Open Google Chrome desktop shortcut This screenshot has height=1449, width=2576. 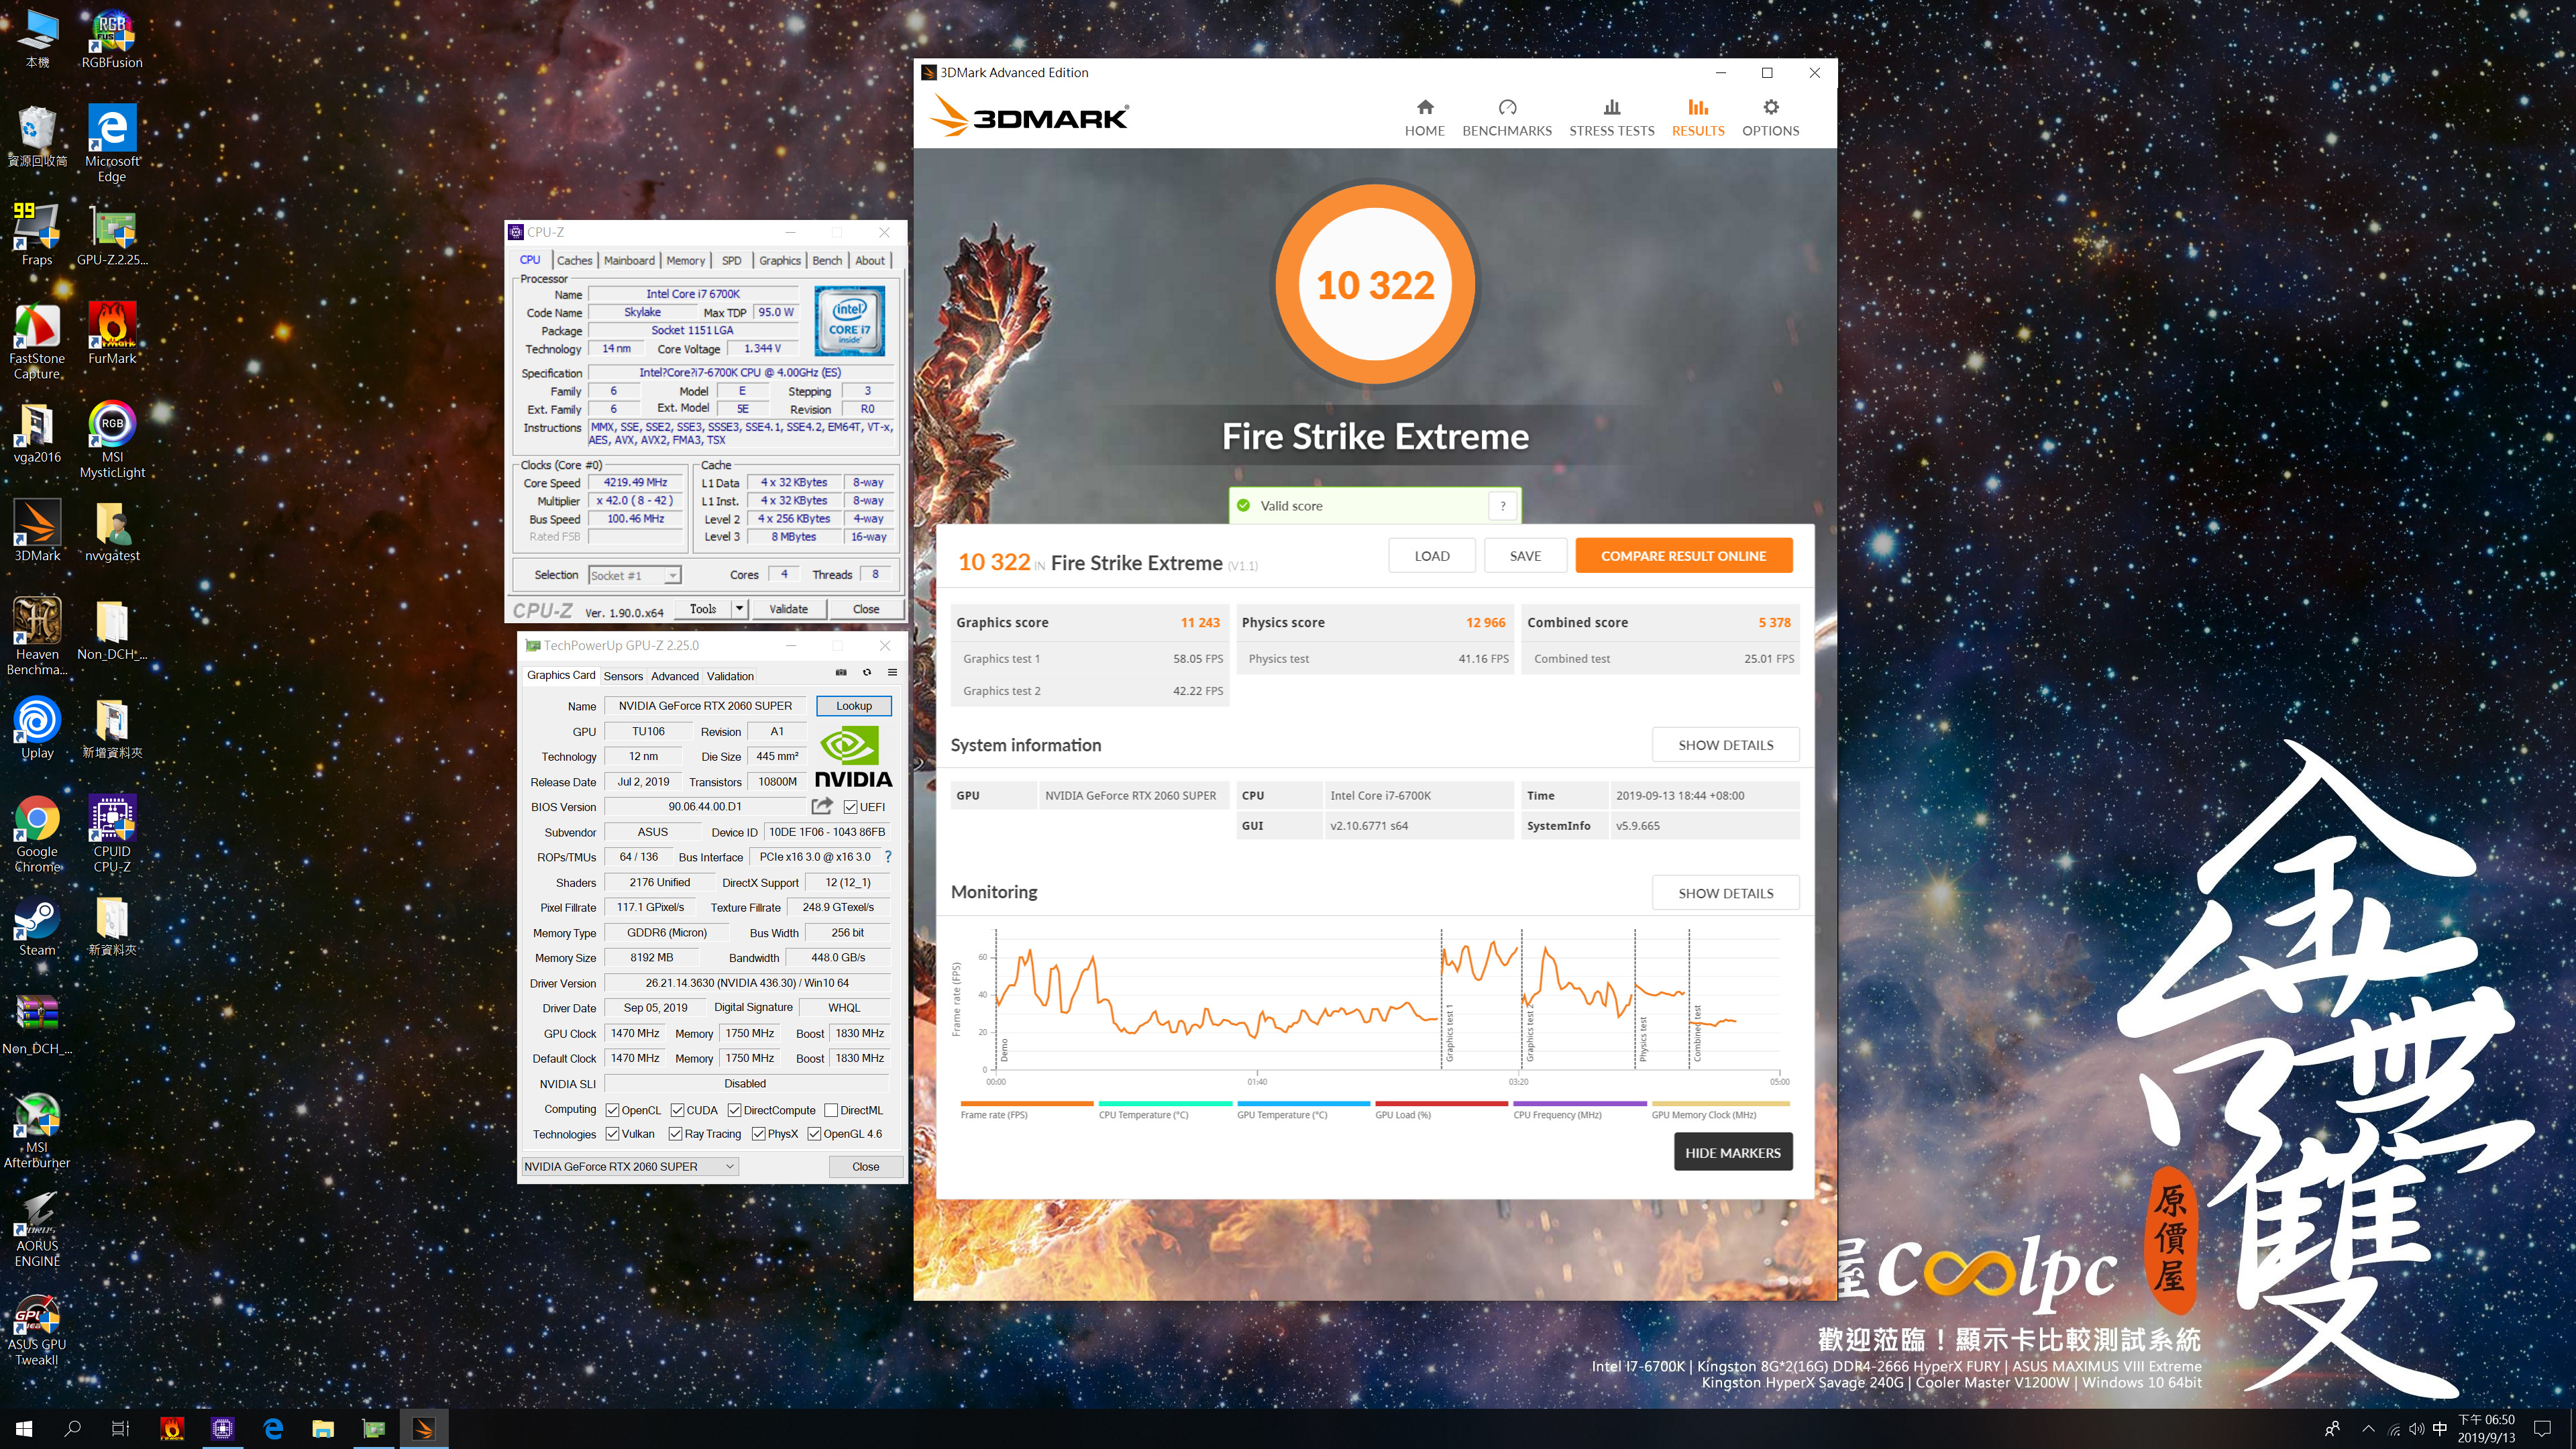coord(37,834)
